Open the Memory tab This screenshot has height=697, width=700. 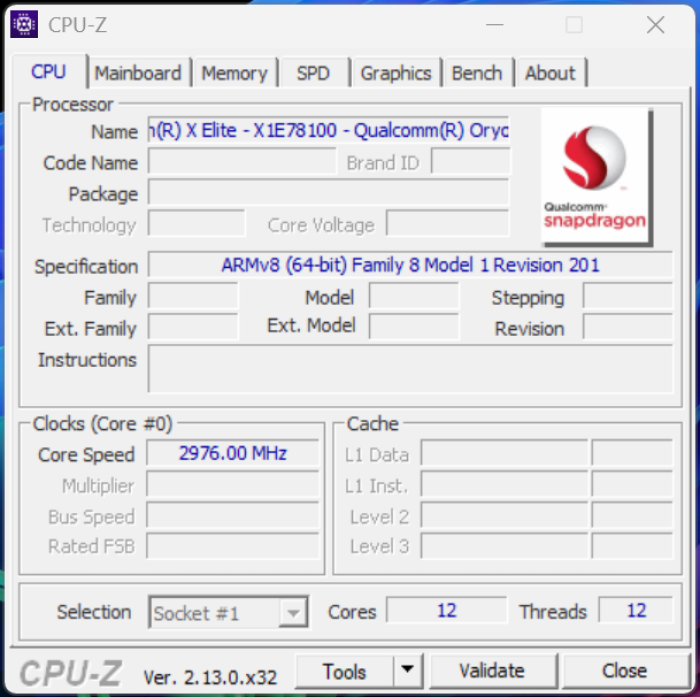234,73
